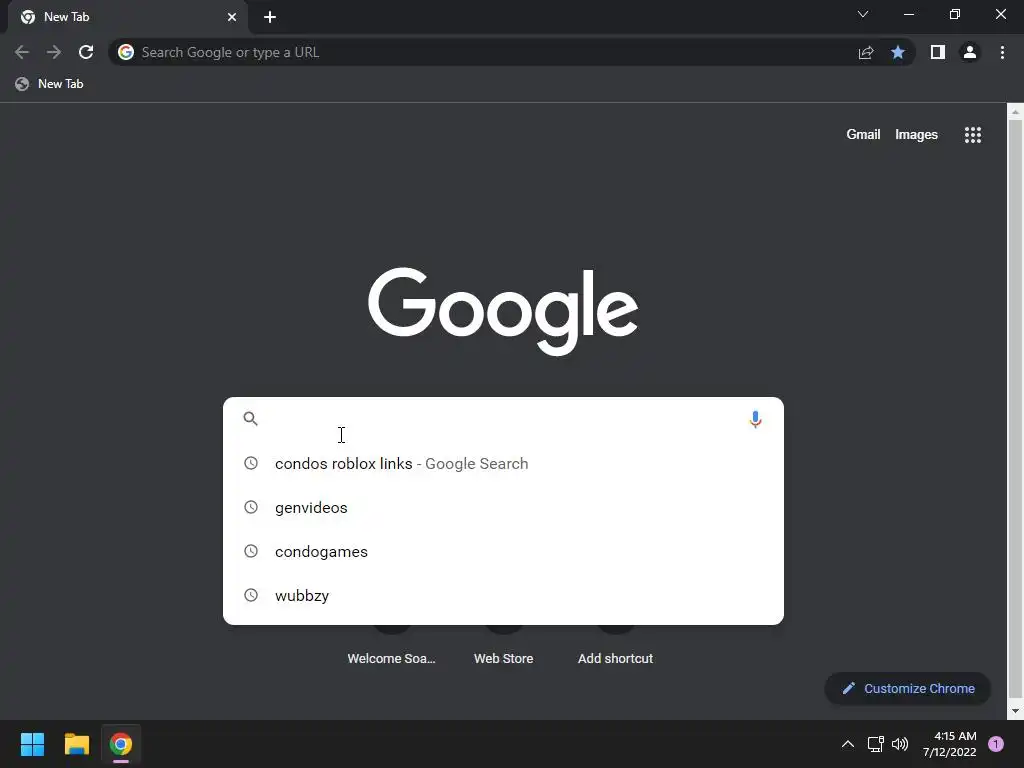
Task: Open File Explorer from the taskbar
Action: click(76, 744)
